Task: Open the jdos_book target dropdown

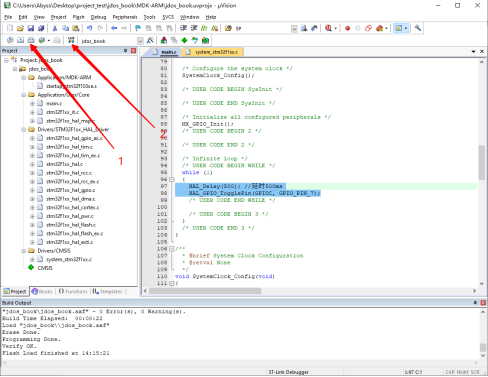Action: point(140,41)
